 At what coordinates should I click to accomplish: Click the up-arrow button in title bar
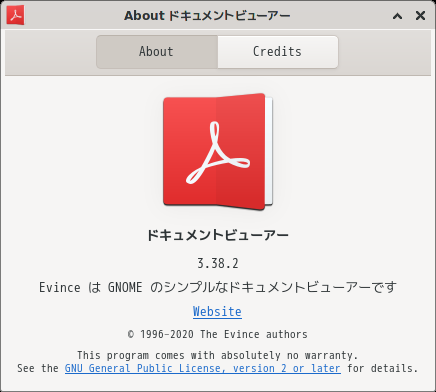click(x=397, y=16)
